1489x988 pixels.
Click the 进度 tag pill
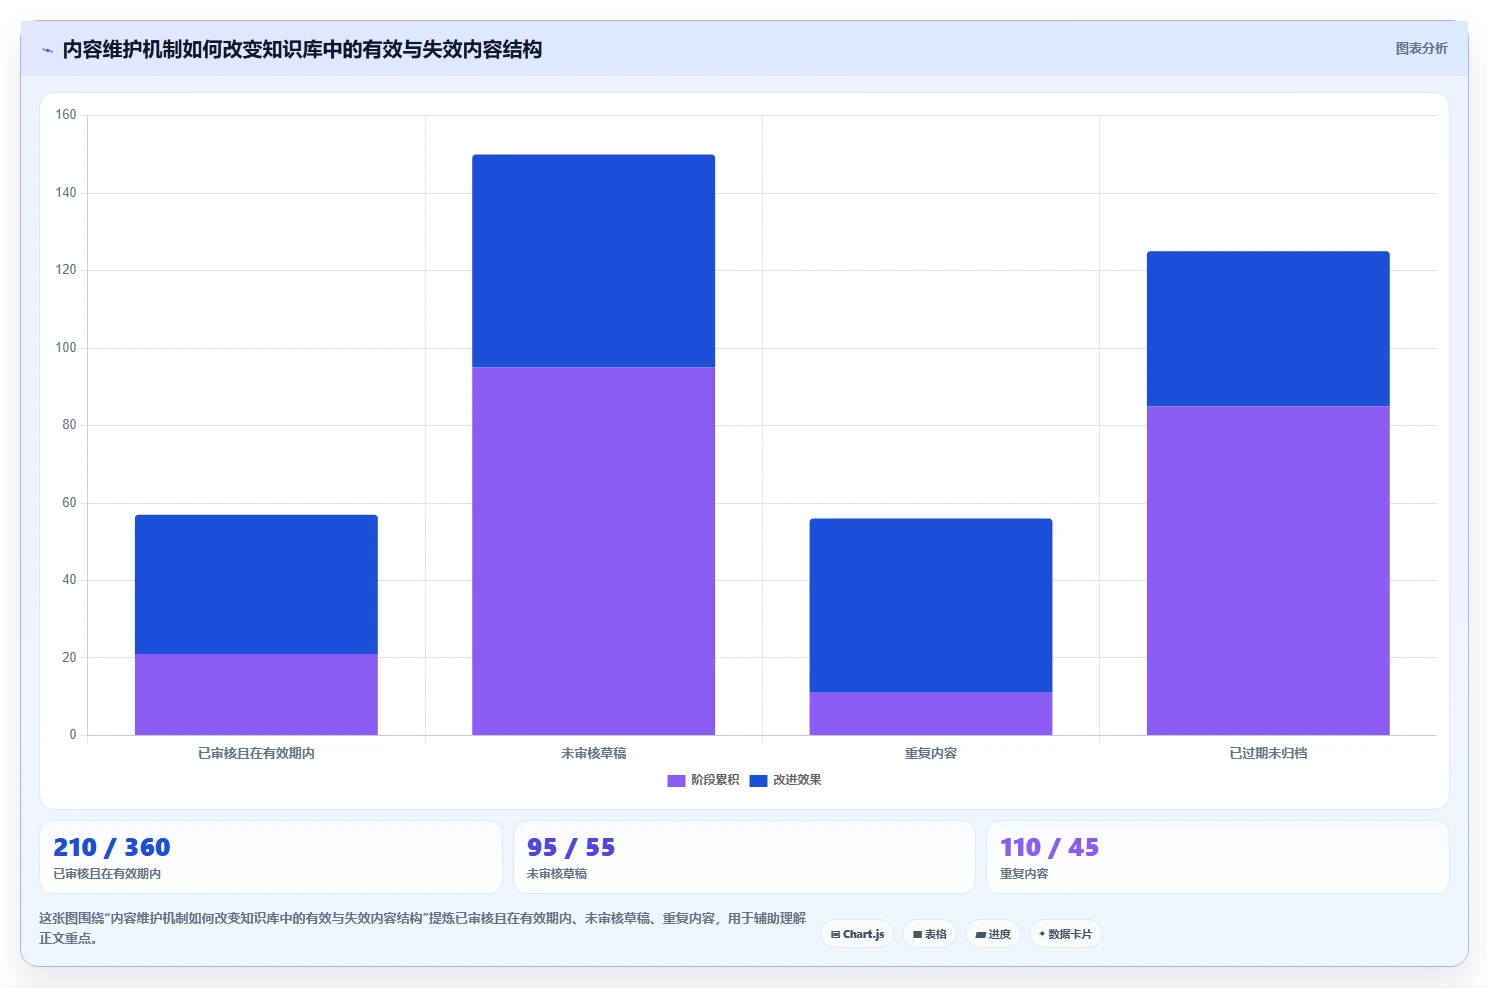point(993,934)
